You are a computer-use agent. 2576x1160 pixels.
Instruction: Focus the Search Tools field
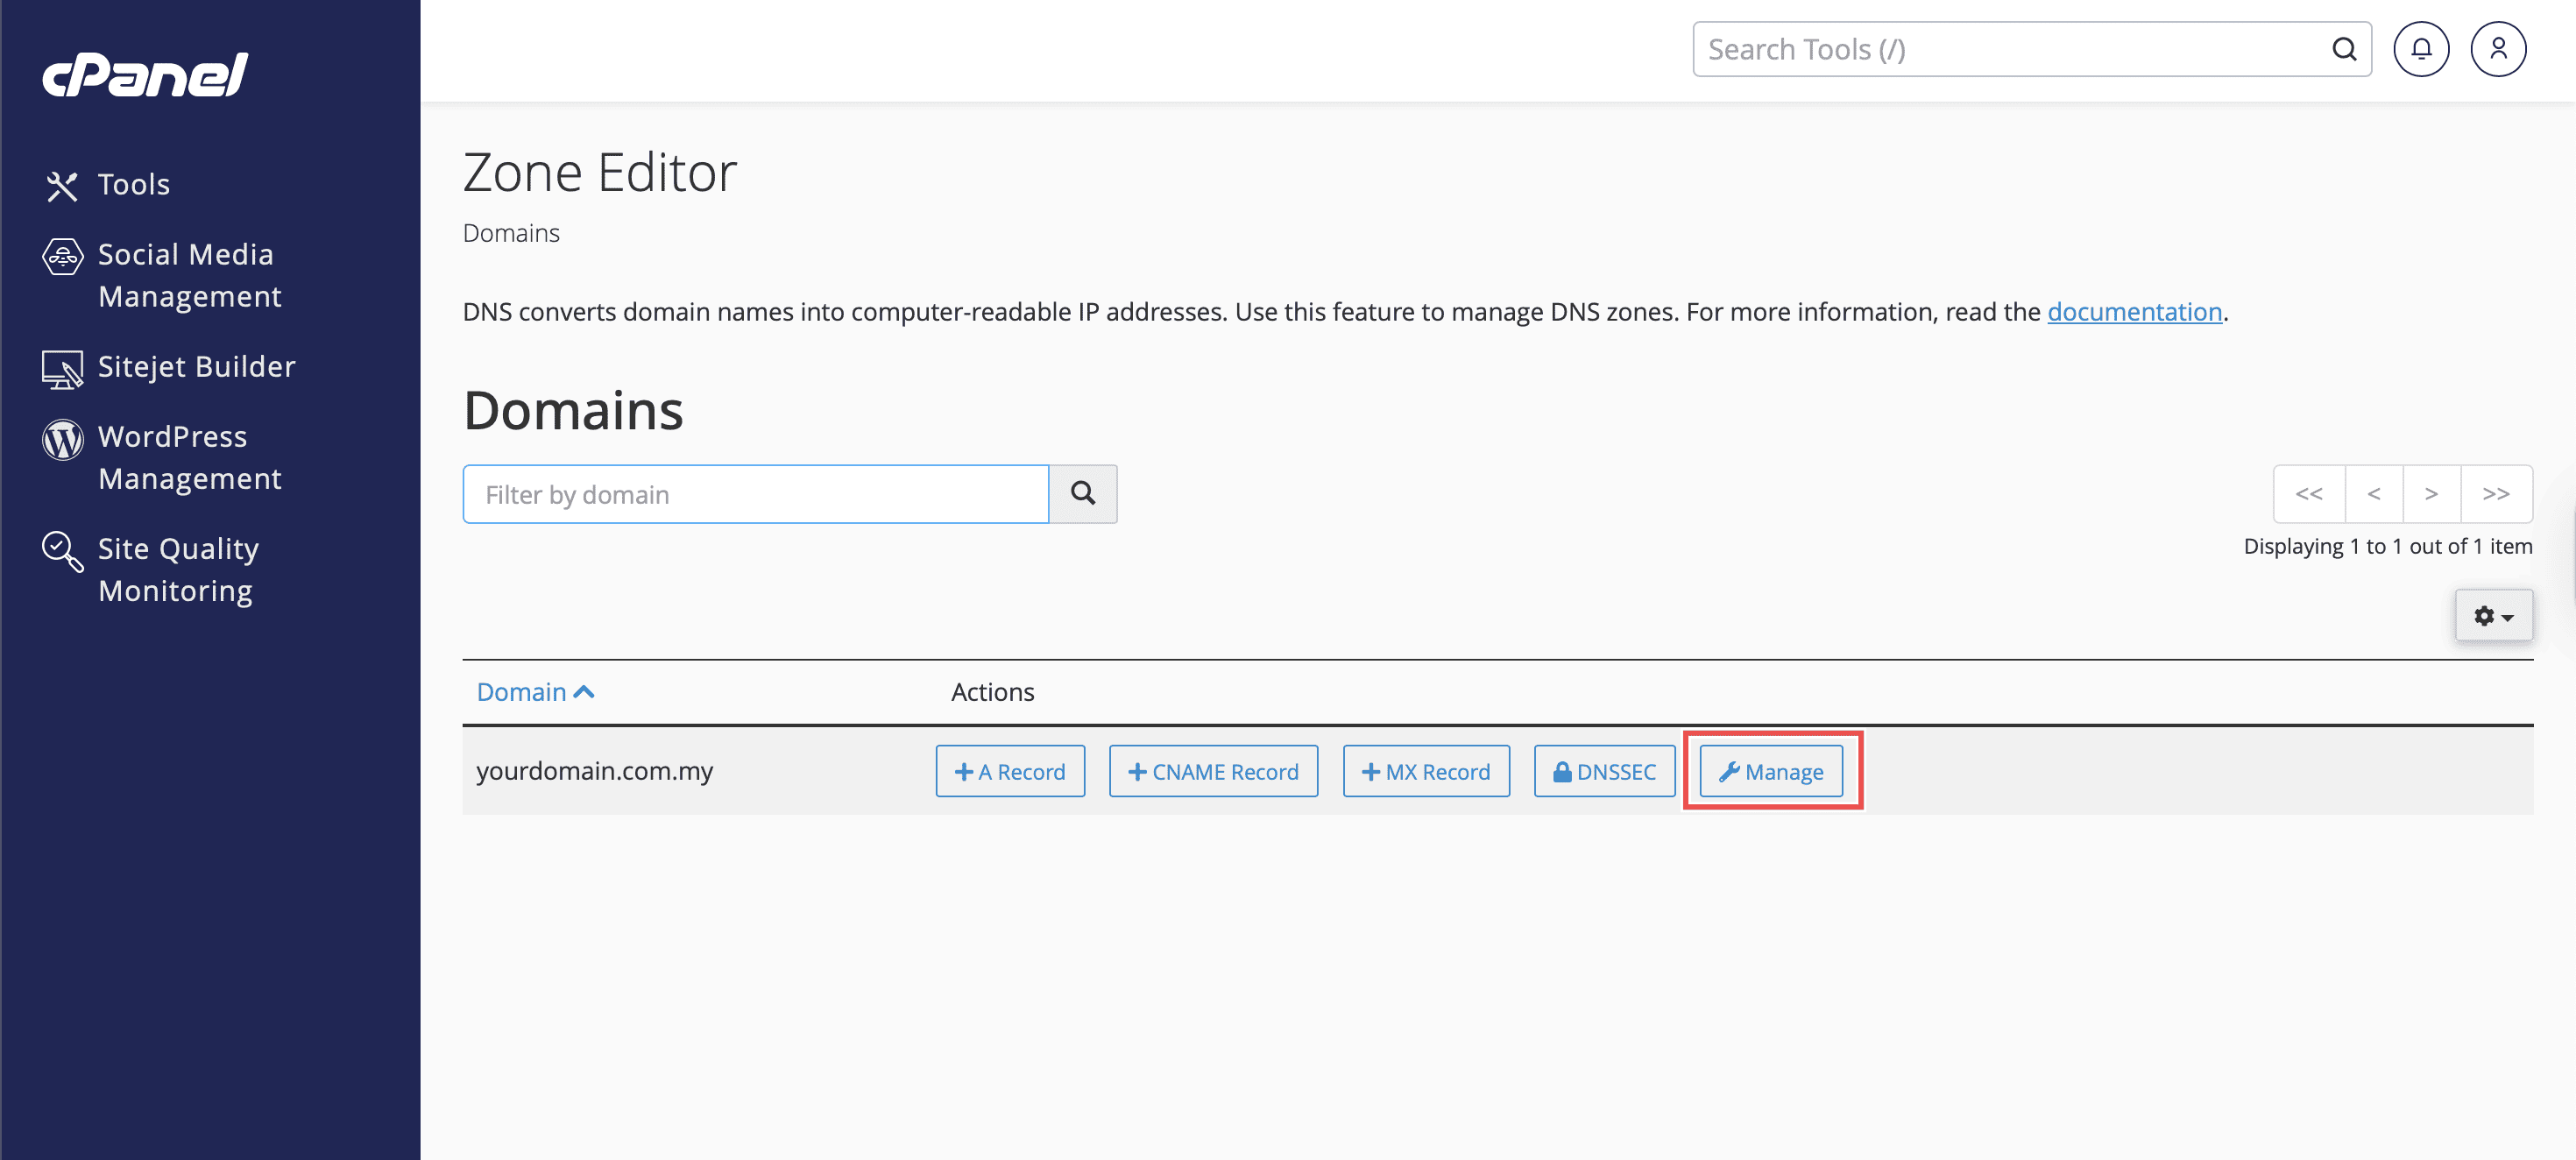tap(2031, 49)
